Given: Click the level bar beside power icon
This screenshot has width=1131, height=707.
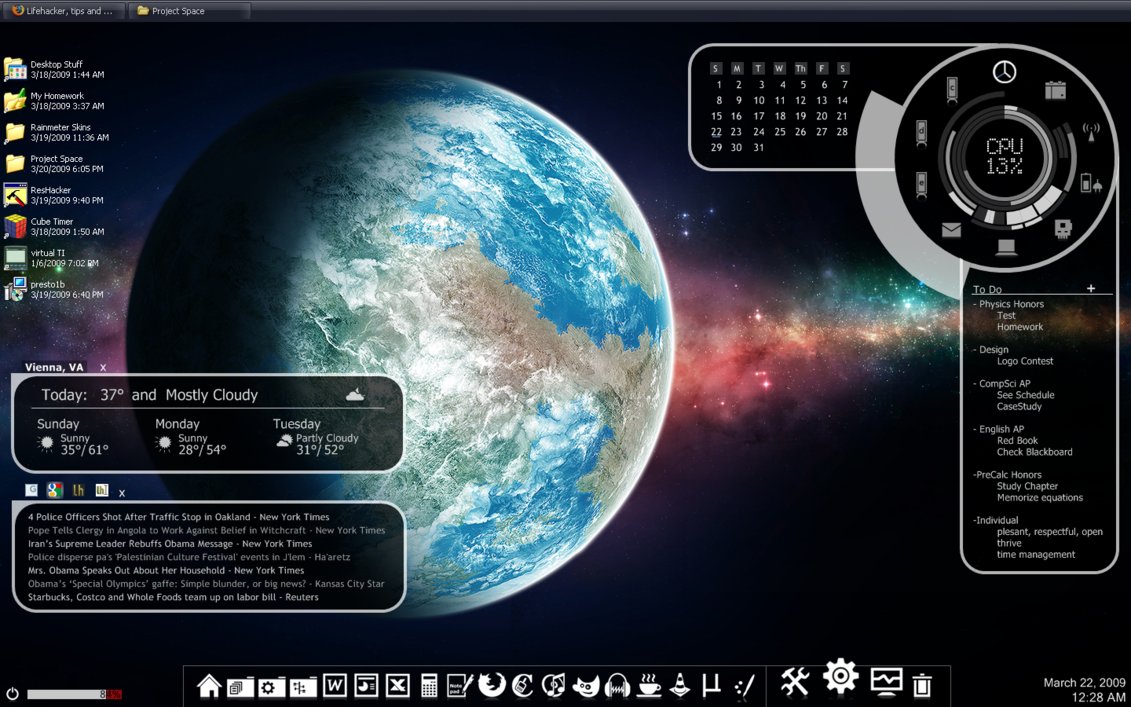Looking at the screenshot, I should pyautogui.click(x=74, y=694).
